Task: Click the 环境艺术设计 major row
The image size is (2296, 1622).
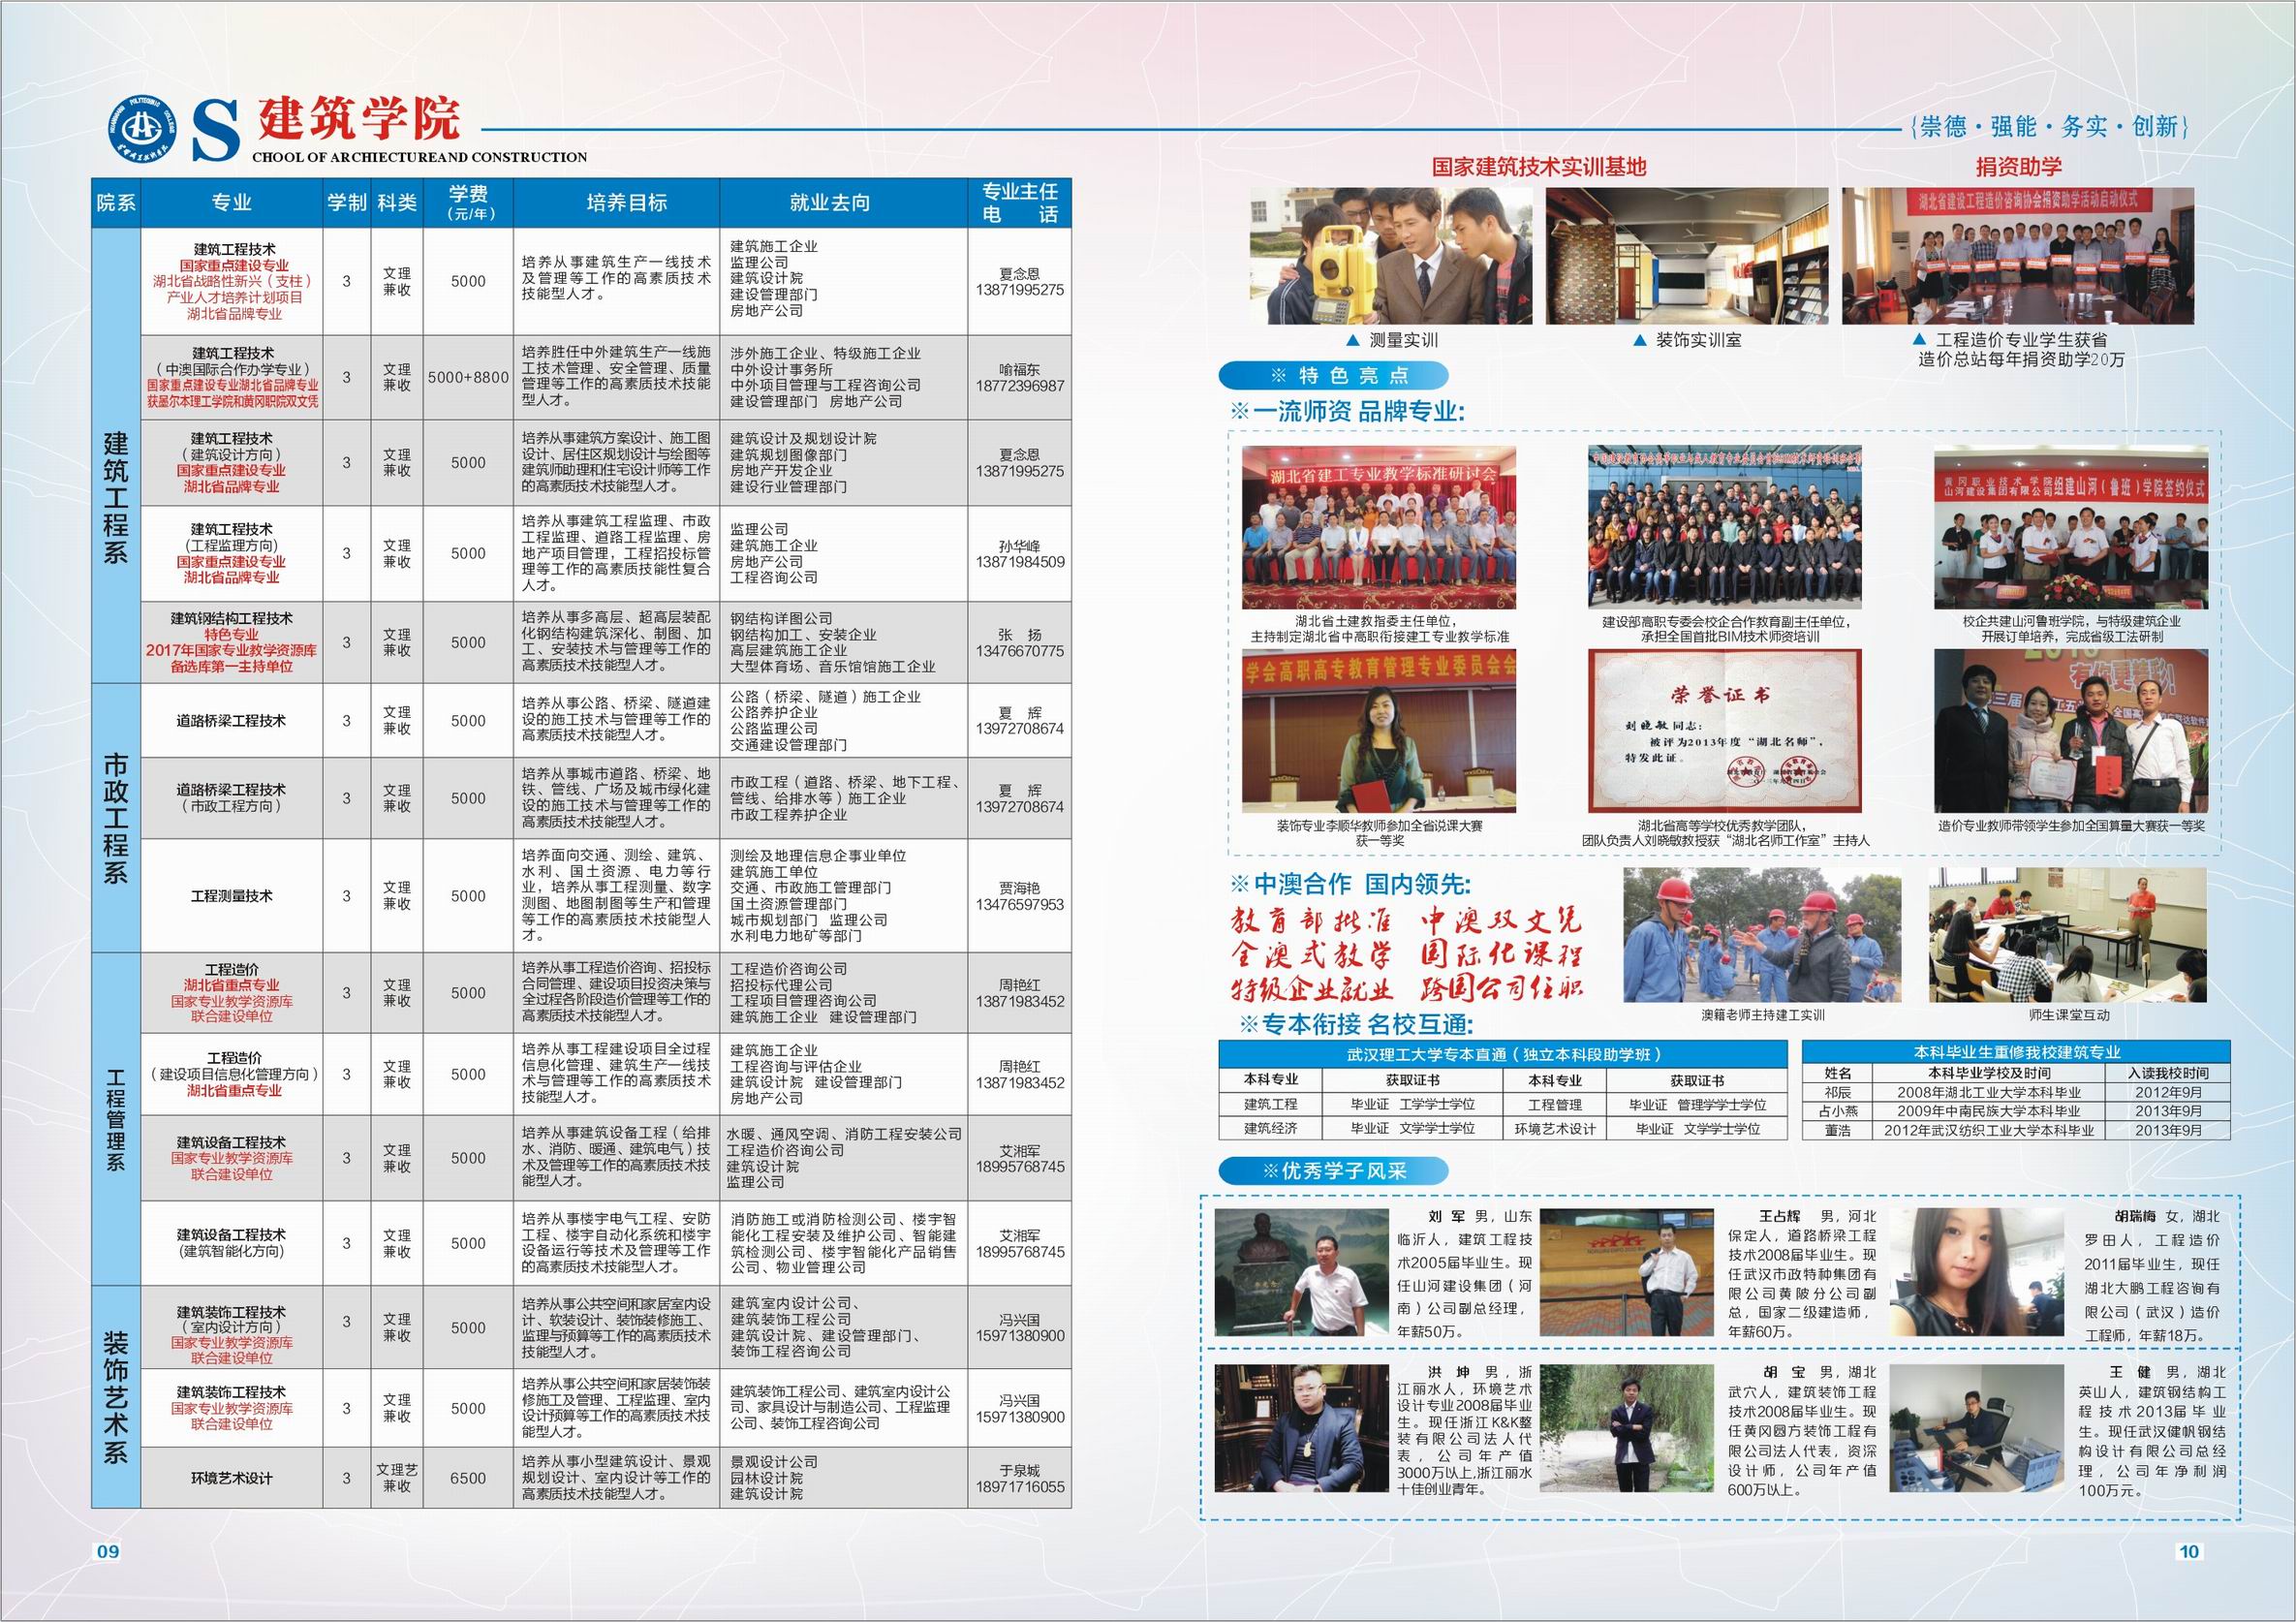Action: (231, 1478)
